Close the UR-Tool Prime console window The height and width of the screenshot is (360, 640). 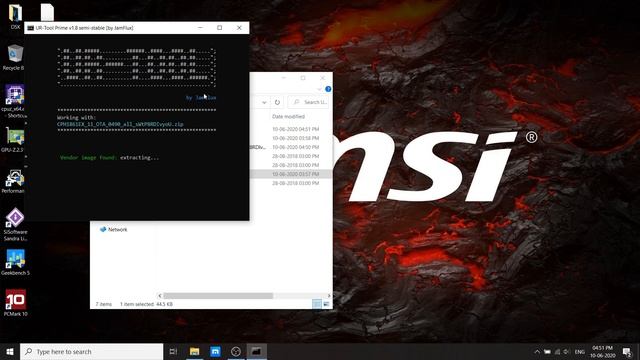tap(239, 28)
